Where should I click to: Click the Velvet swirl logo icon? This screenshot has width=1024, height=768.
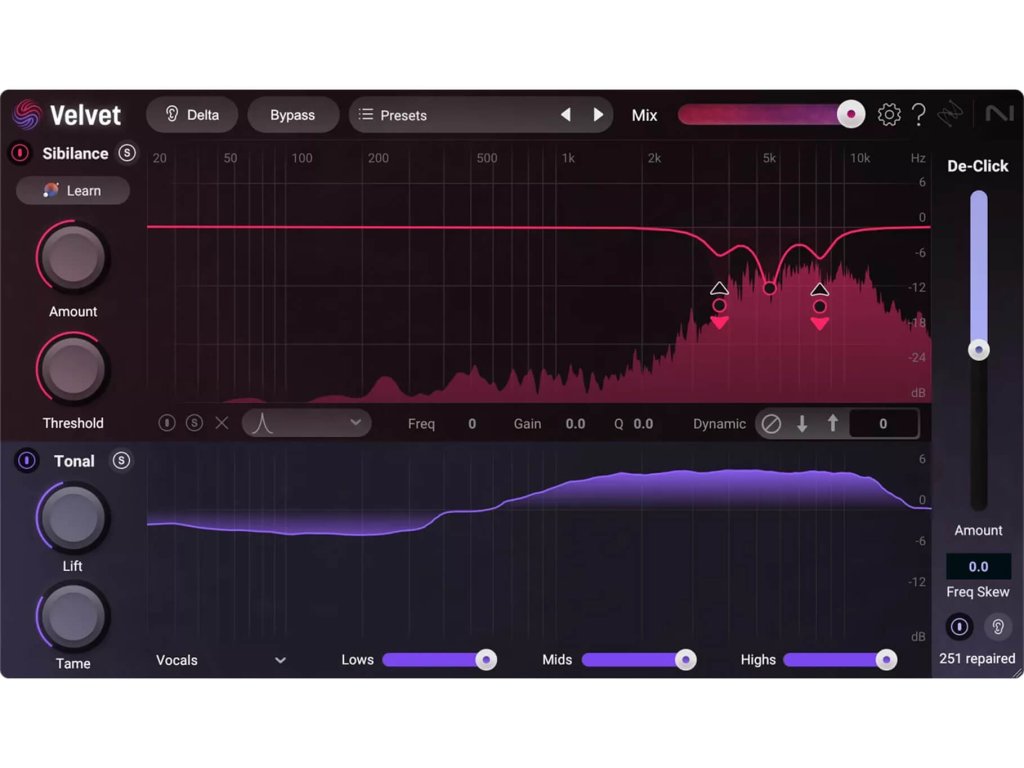point(27,115)
